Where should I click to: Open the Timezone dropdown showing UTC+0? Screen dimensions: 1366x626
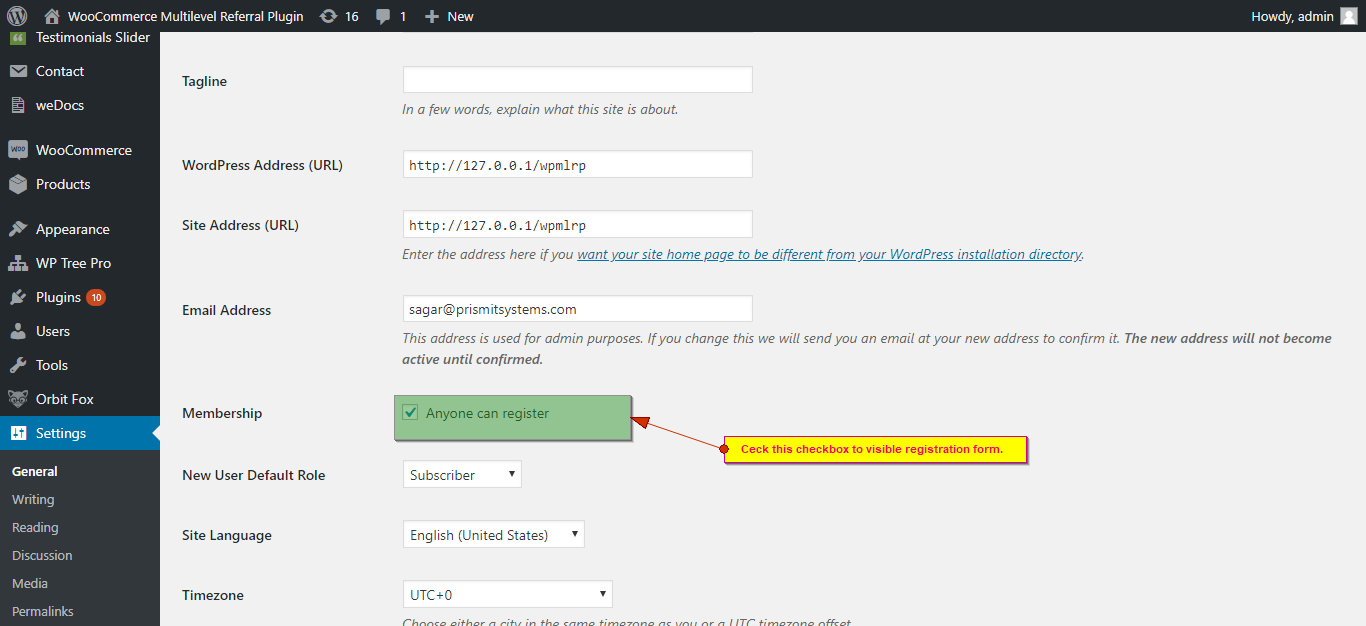507,593
